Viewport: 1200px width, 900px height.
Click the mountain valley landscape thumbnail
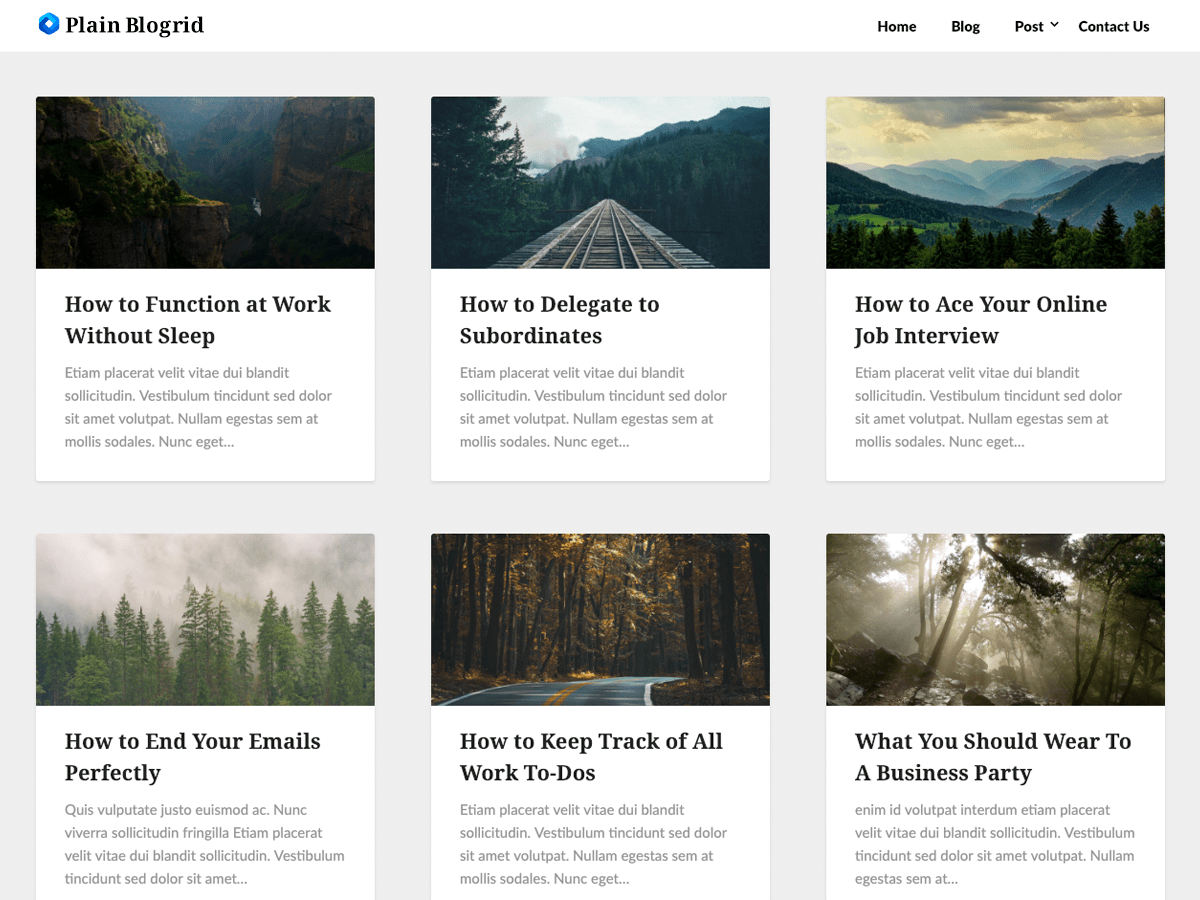coord(995,181)
